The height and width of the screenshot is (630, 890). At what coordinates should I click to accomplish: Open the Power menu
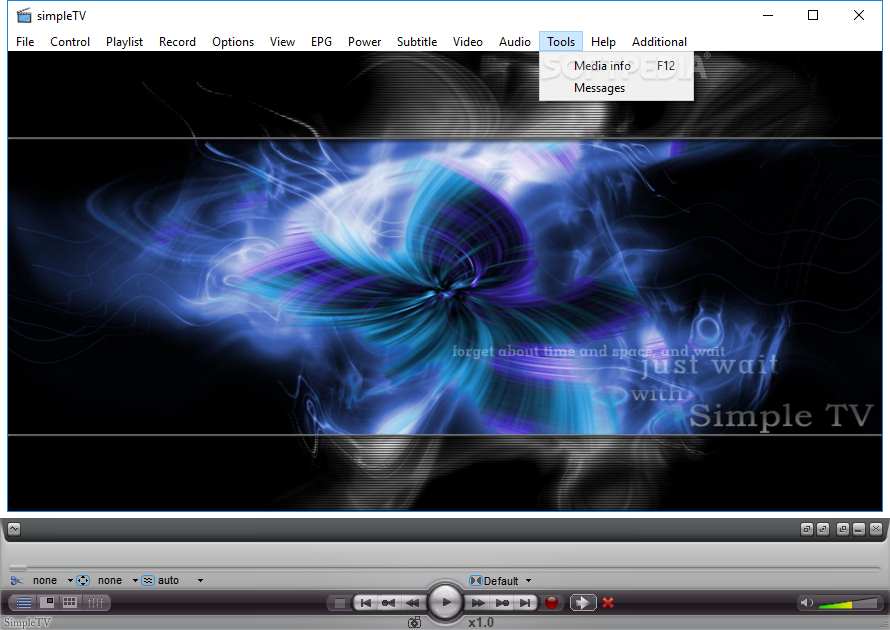click(364, 41)
